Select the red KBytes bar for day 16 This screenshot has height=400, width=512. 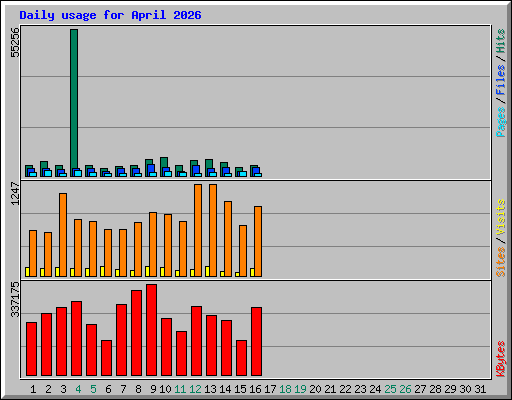256,342
